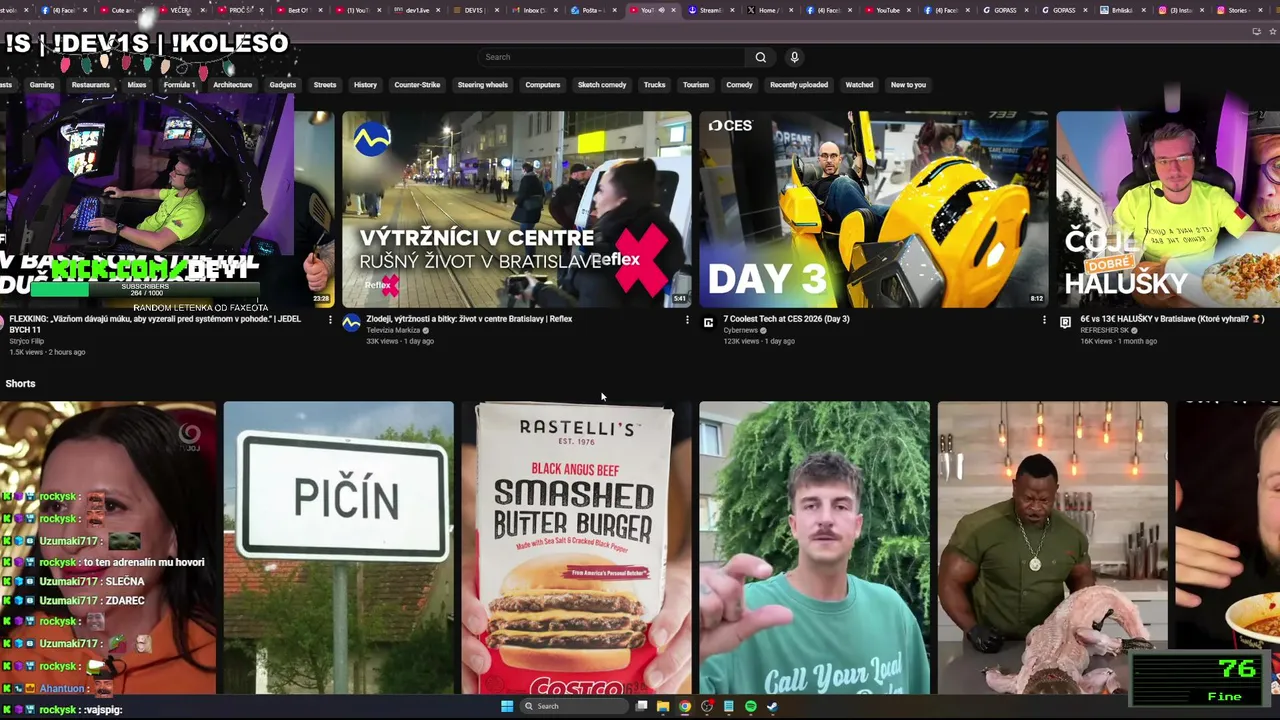Select the Comedy filter chip

739,85
